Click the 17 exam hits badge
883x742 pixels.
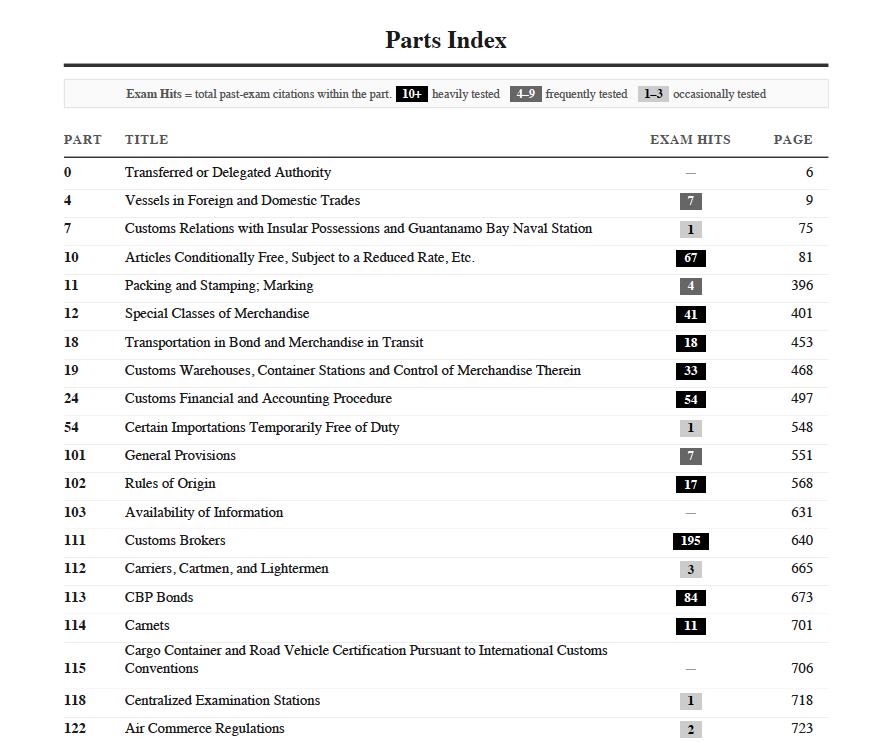[x=691, y=484]
